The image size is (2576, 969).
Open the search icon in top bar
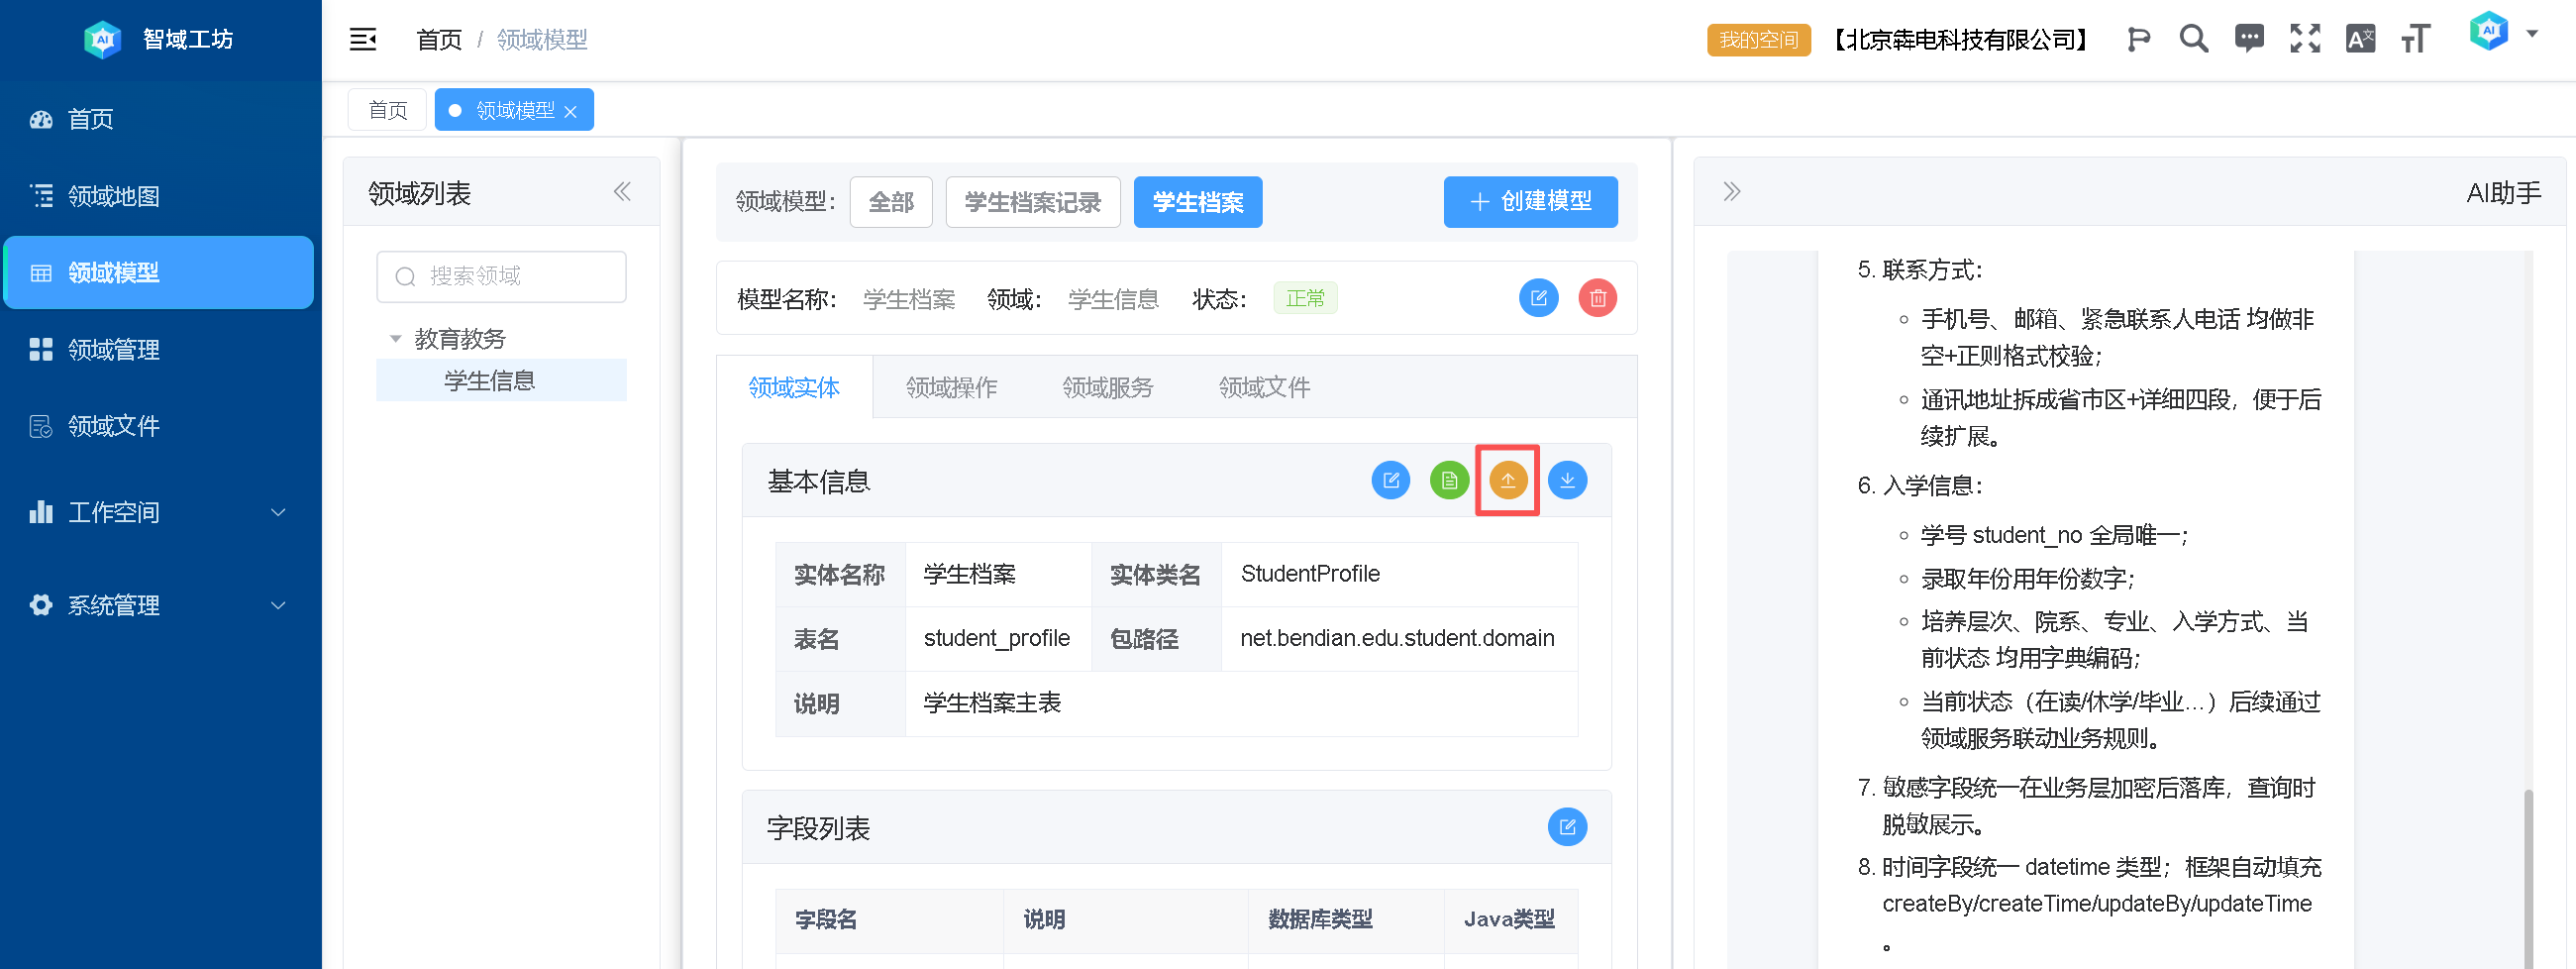(2193, 39)
